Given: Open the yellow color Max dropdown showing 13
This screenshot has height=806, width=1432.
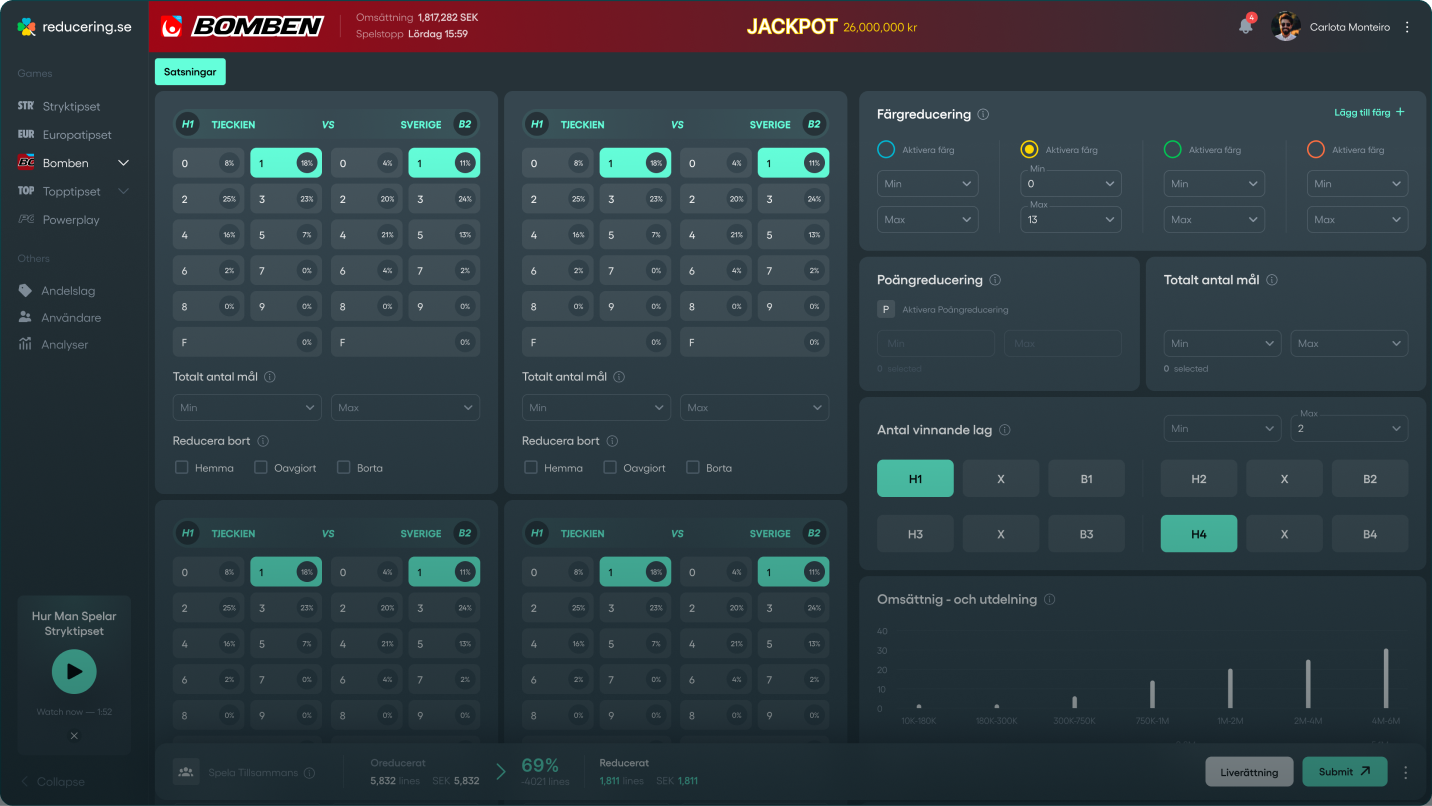Looking at the screenshot, I should pyautogui.click(x=1071, y=220).
